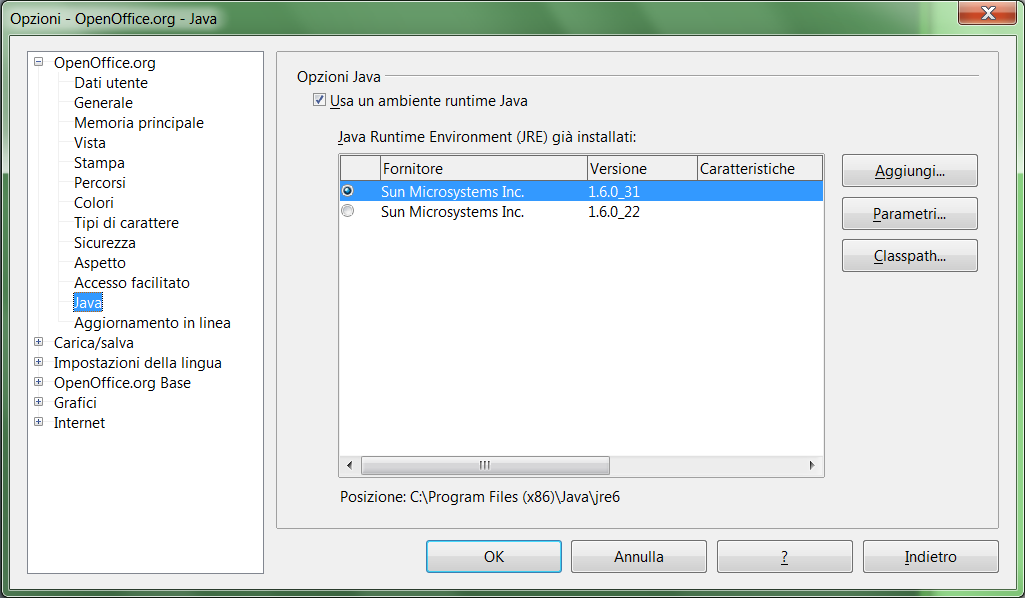Open Accesso facilitato settings

click(x=131, y=283)
